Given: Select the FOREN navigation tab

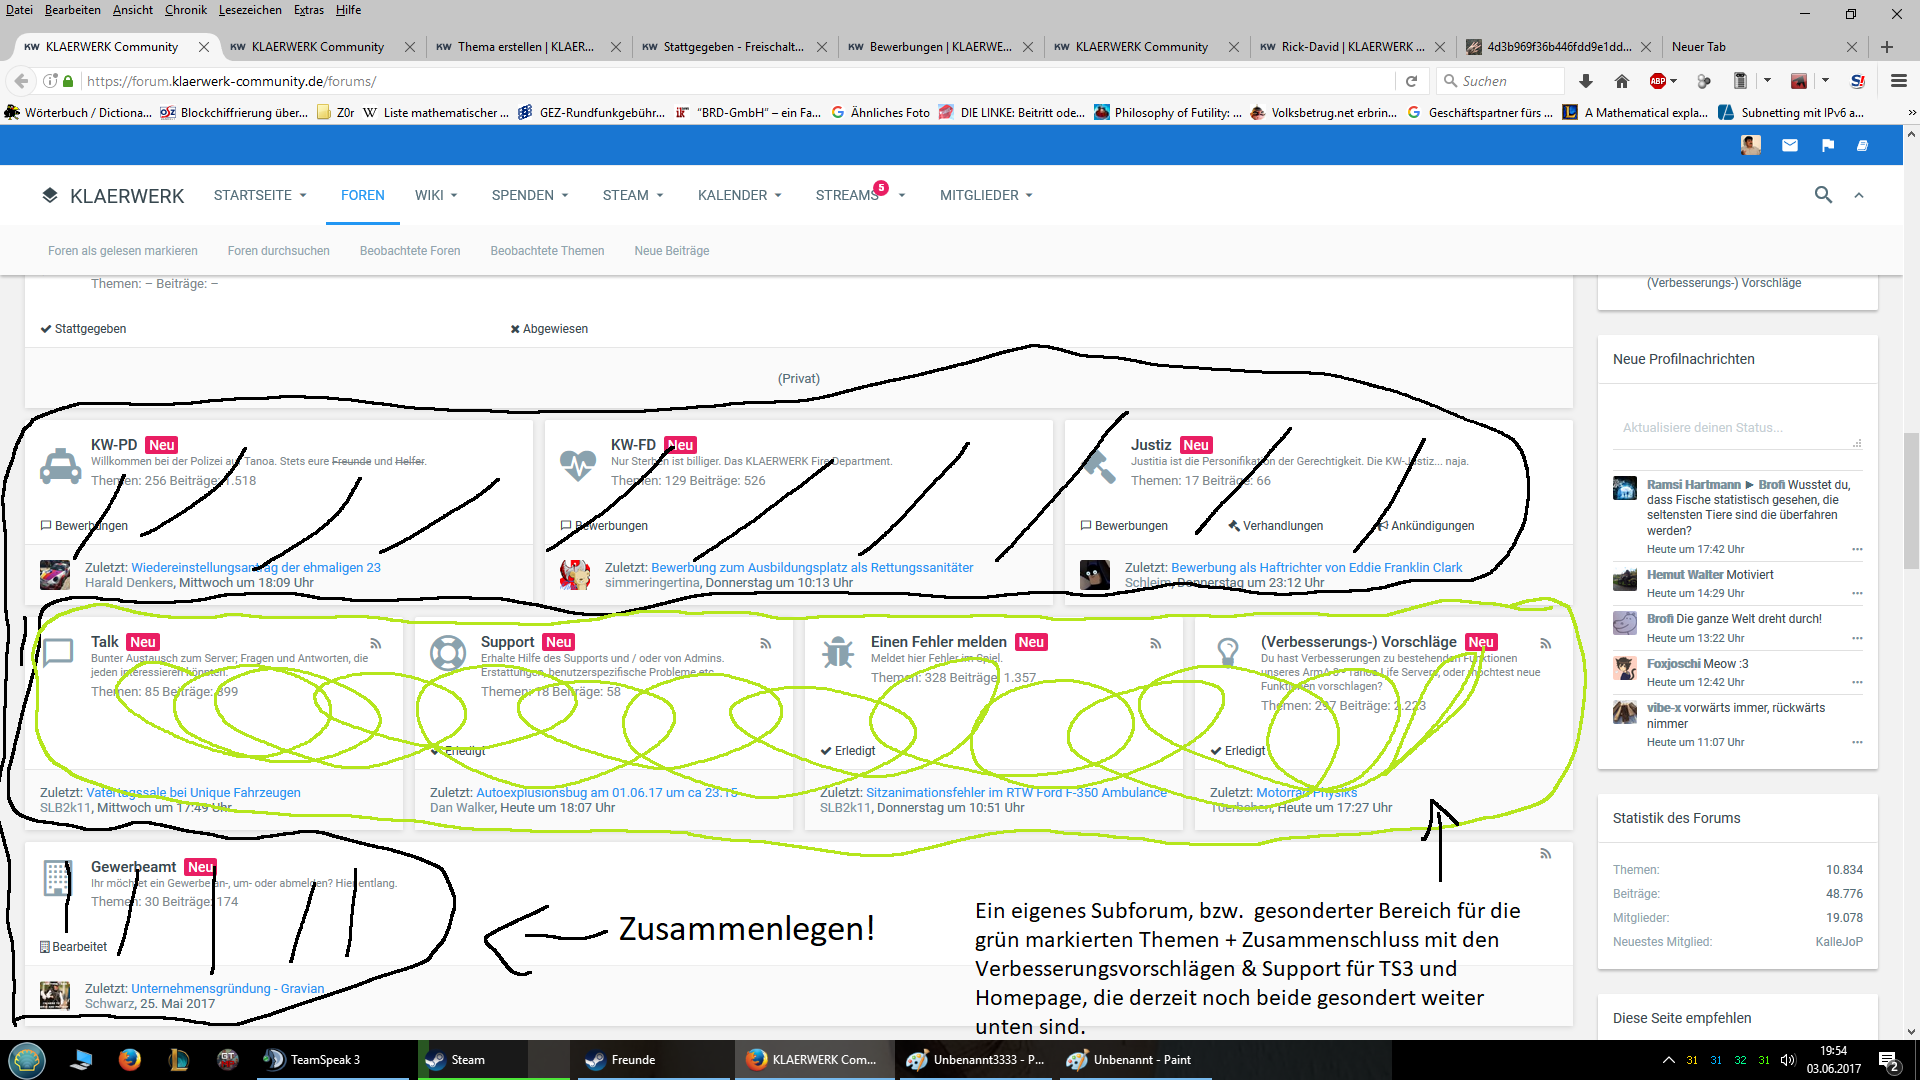Looking at the screenshot, I should pyautogui.click(x=362, y=195).
